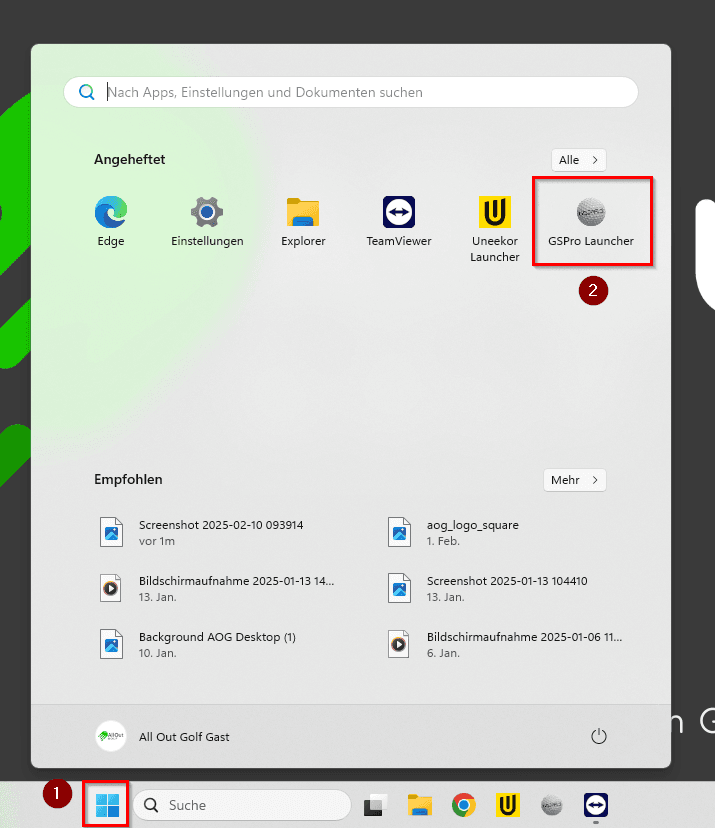Open the aog_logo_square file icon
The height and width of the screenshot is (828, 715).
click(x=399, y=532)
